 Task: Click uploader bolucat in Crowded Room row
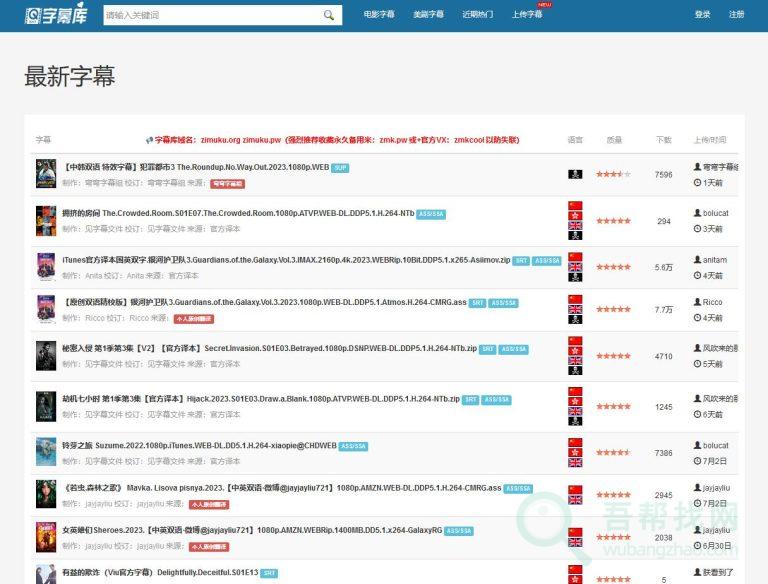tap(715, 213)
